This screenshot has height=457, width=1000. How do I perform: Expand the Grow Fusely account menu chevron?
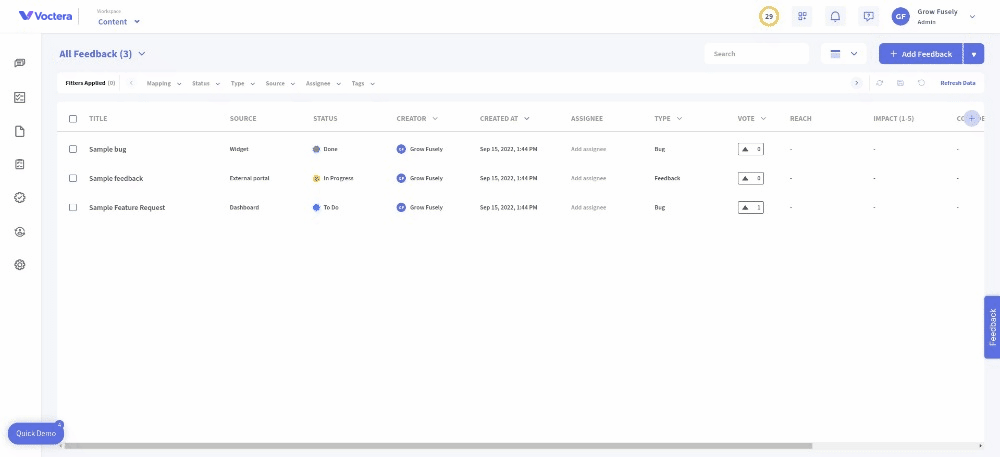[x=973, y=17]
